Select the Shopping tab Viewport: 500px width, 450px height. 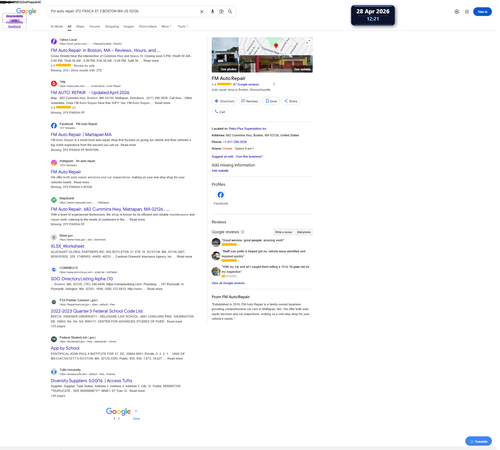click(x=112, y=26)
